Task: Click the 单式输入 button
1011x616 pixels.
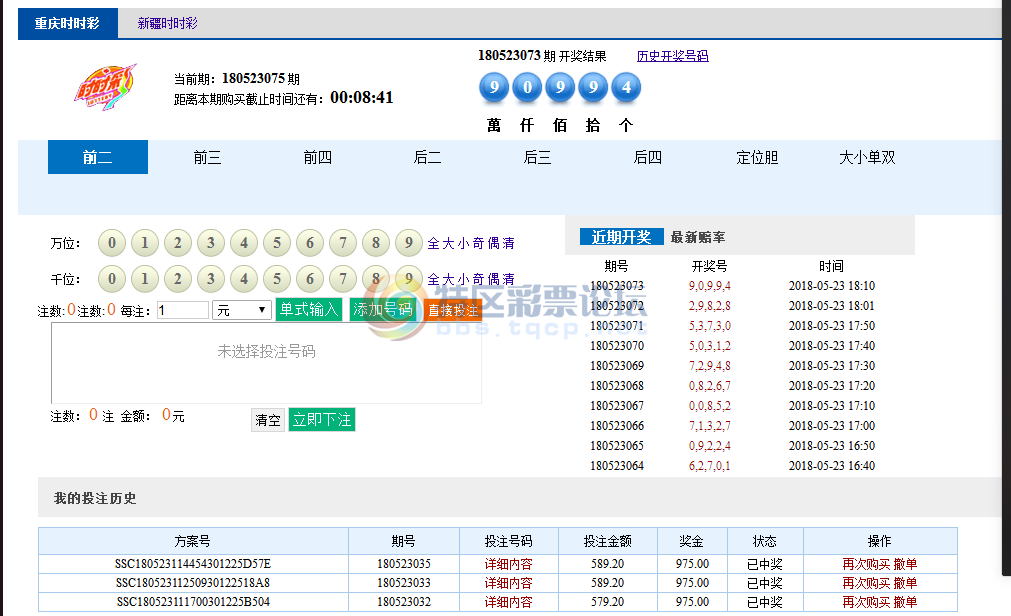Action: coord(309,310)
